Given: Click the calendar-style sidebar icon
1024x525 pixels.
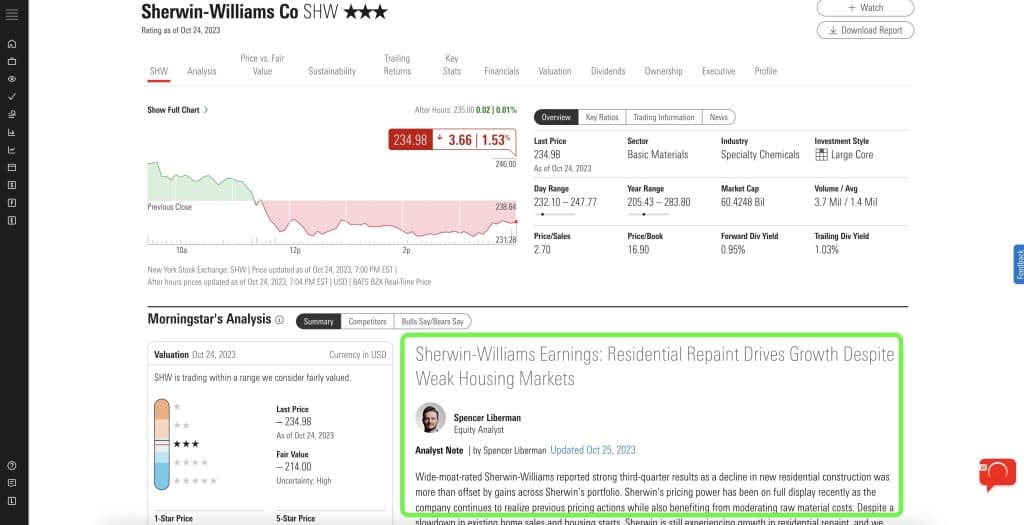Looking at the screenshot, I should click(x=12, y=167).
